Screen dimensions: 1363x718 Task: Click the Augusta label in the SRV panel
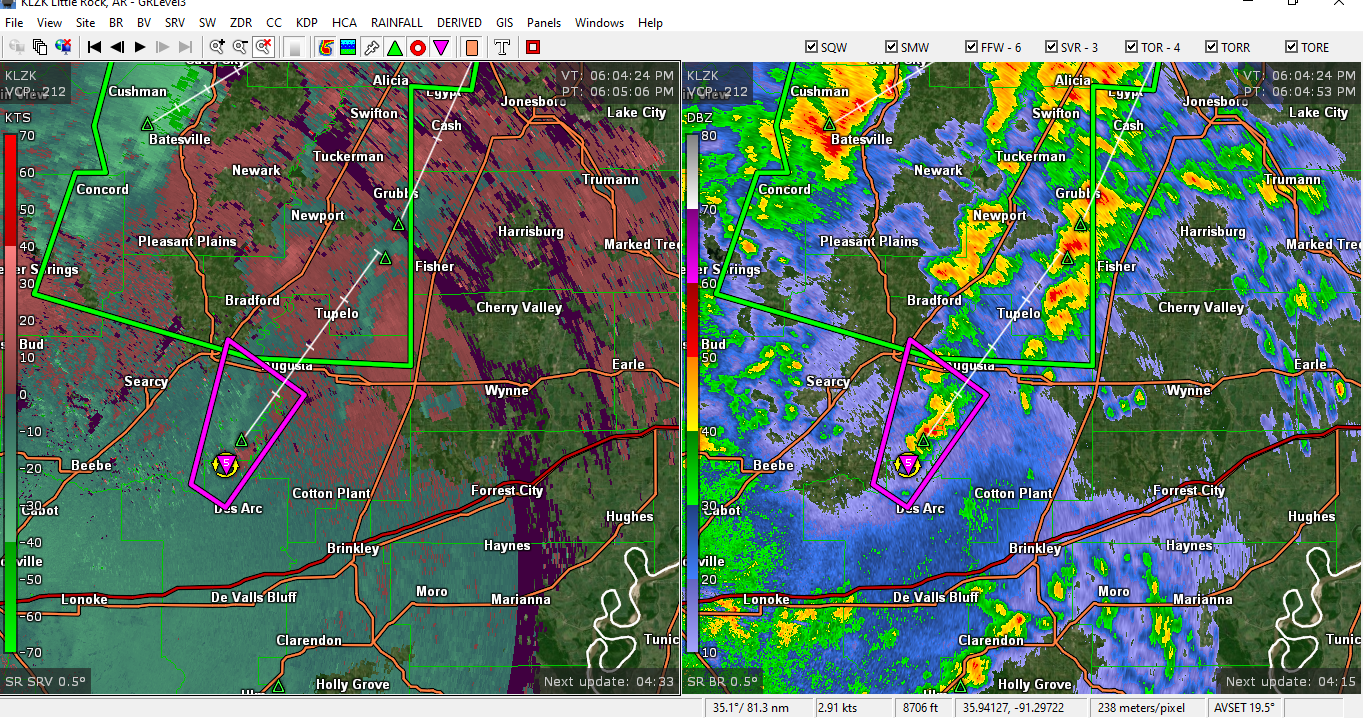point(286,366)
